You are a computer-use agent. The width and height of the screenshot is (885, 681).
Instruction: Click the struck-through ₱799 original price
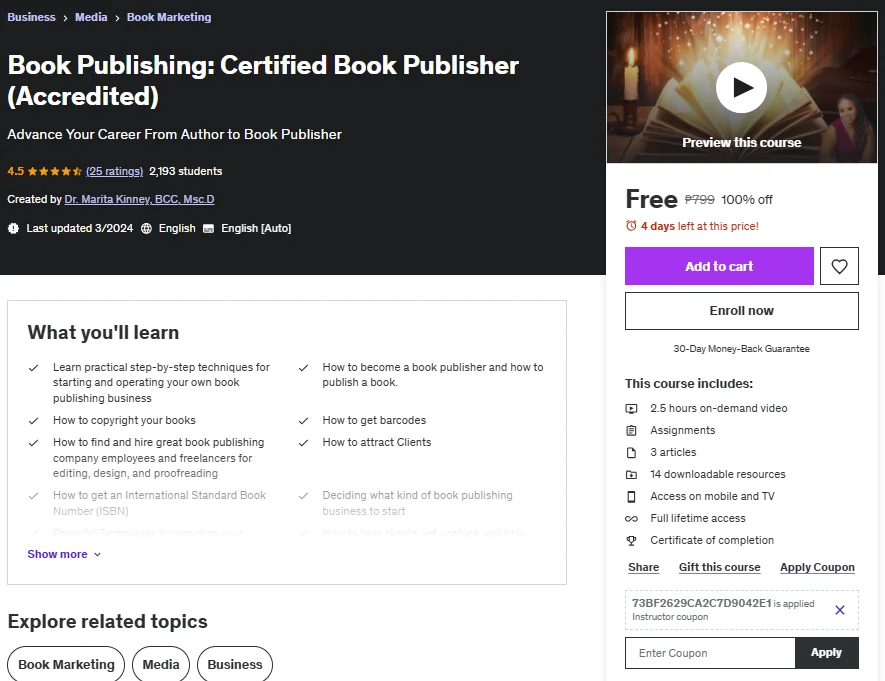[699, 199]
